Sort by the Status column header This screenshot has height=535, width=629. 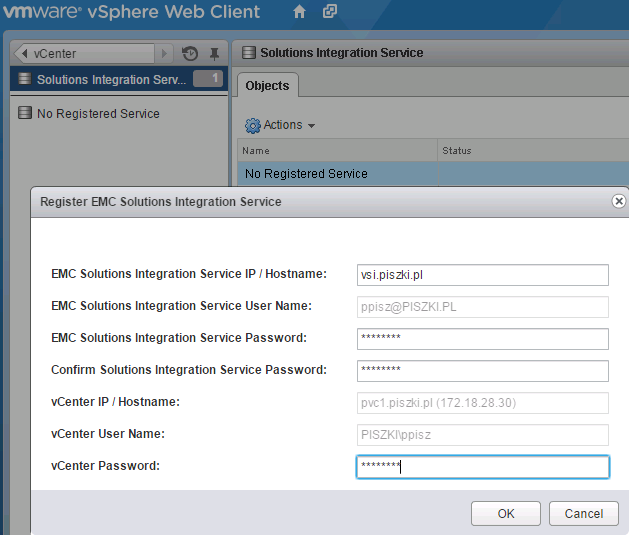457,151
